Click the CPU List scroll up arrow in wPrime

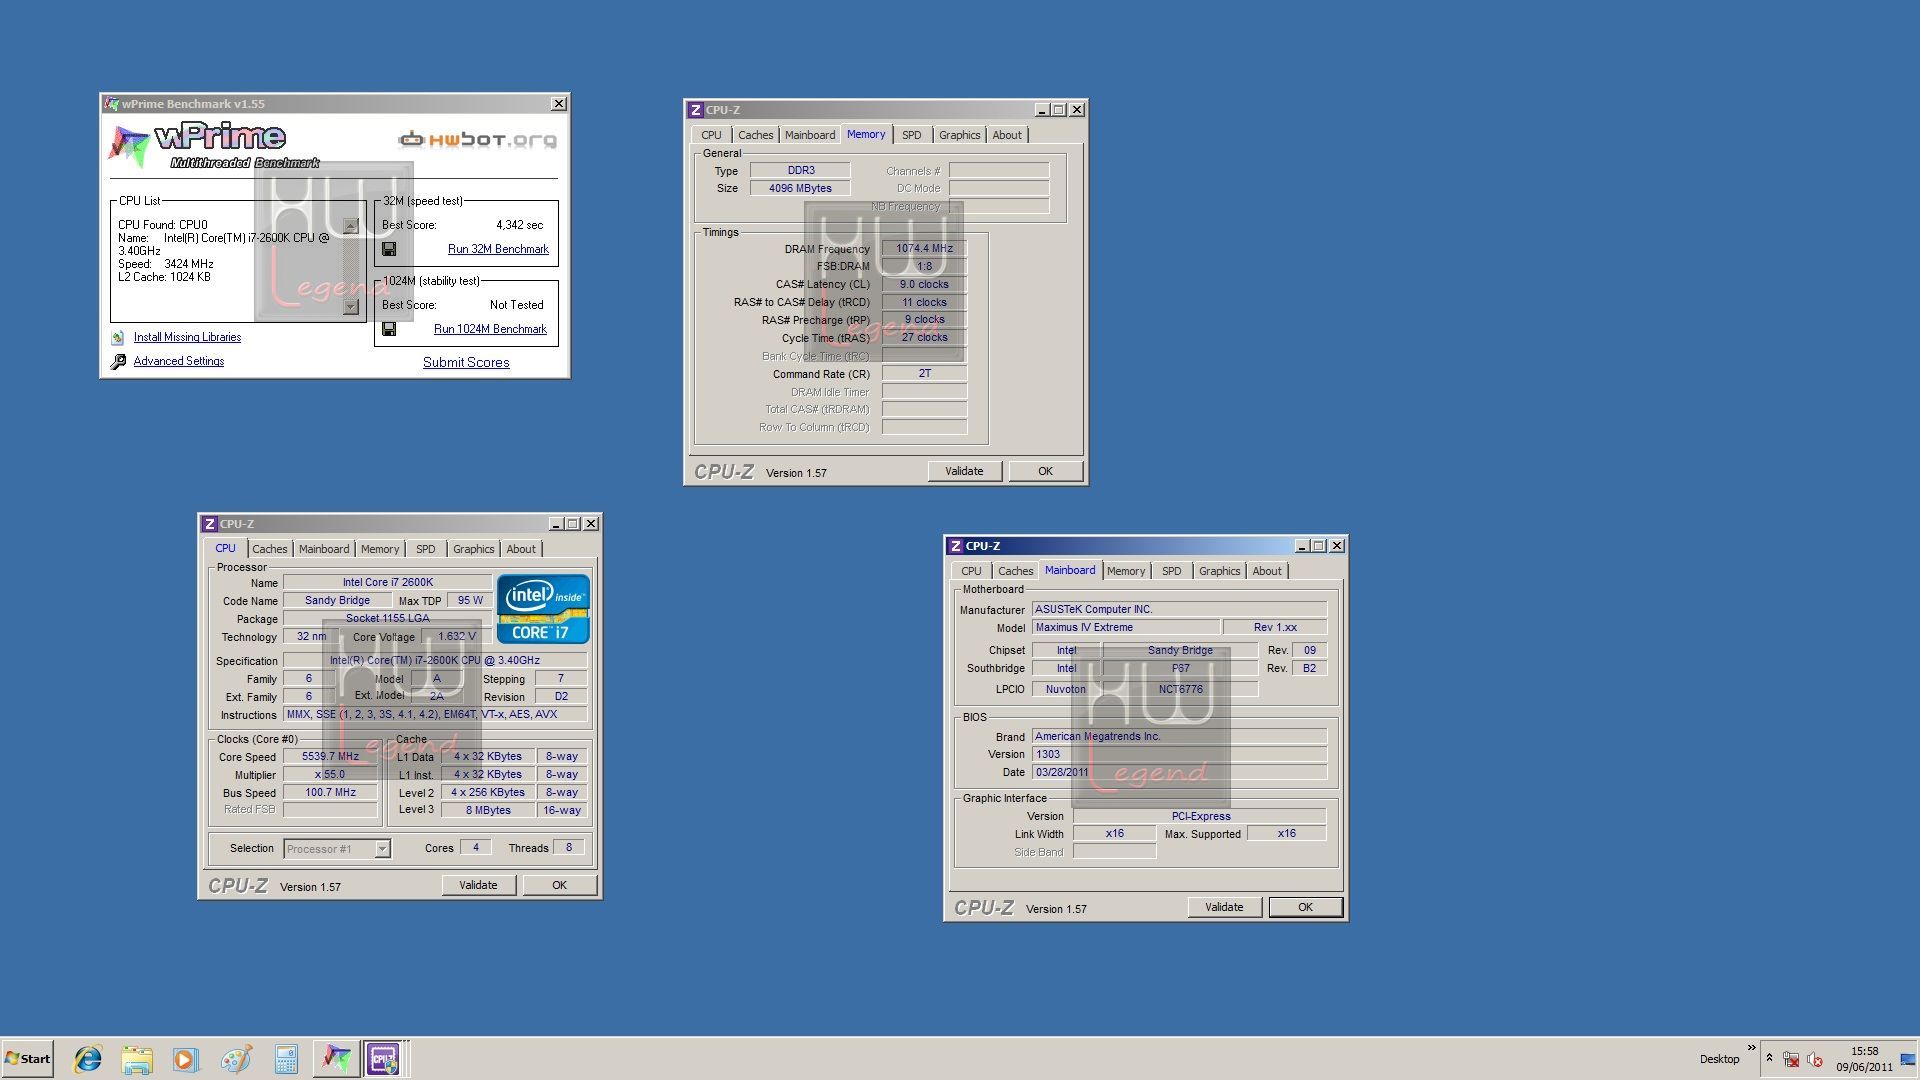pyautogui.click(x=350, y=226)
